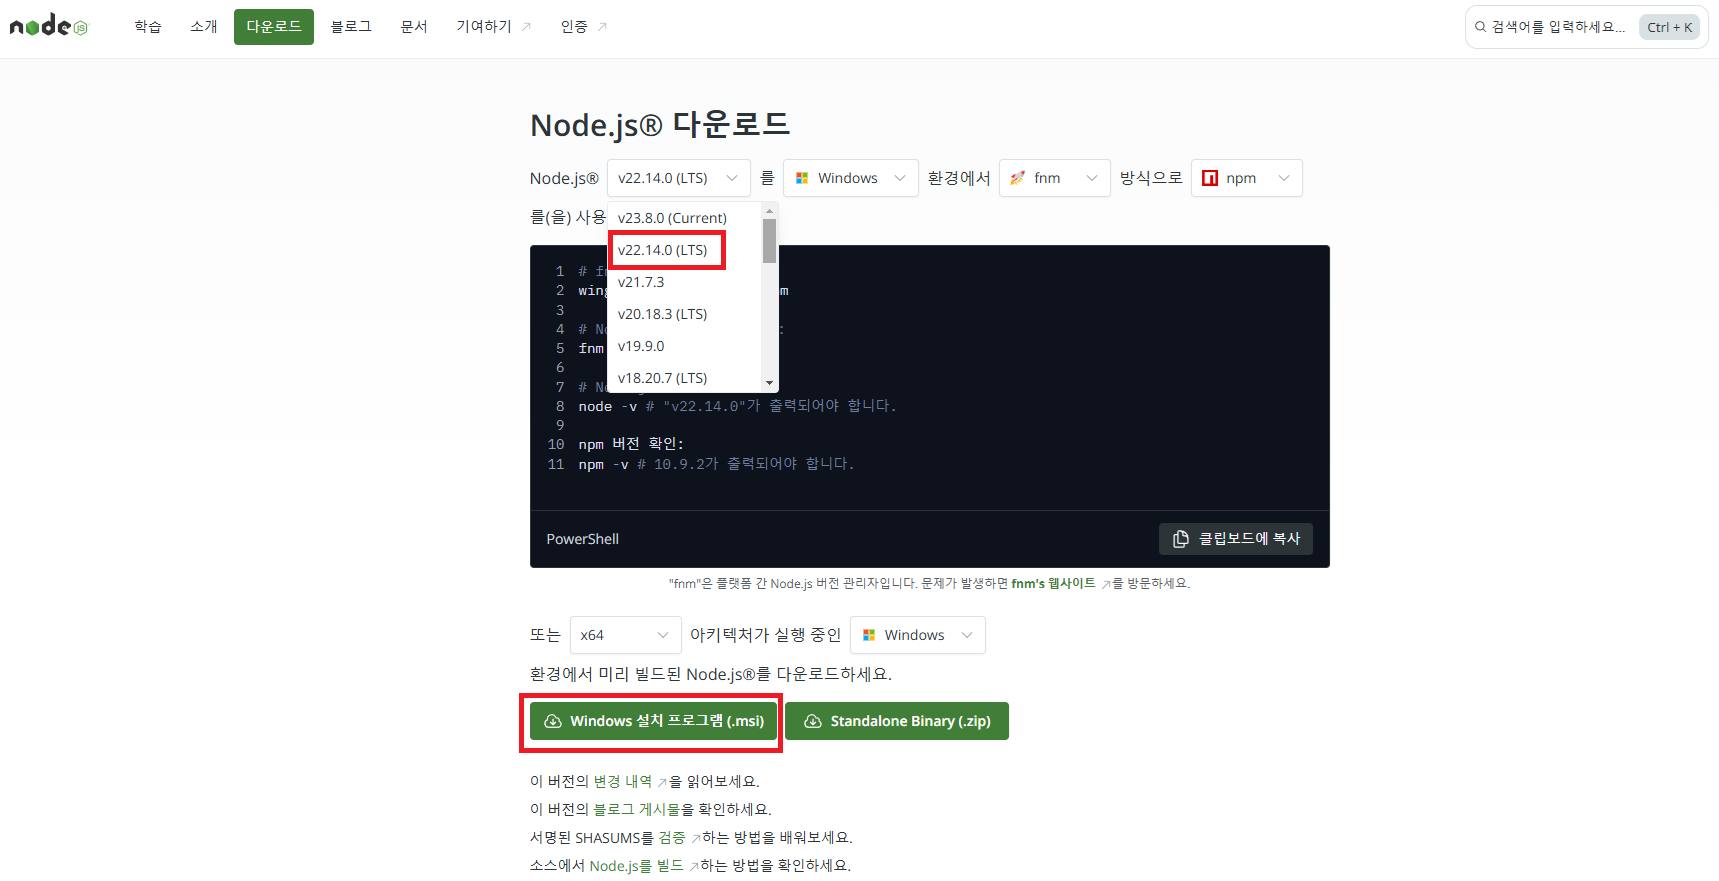Open the npm package manager dropdown
Viewport: 1719px width, 881px height.
coord(1247,178)
